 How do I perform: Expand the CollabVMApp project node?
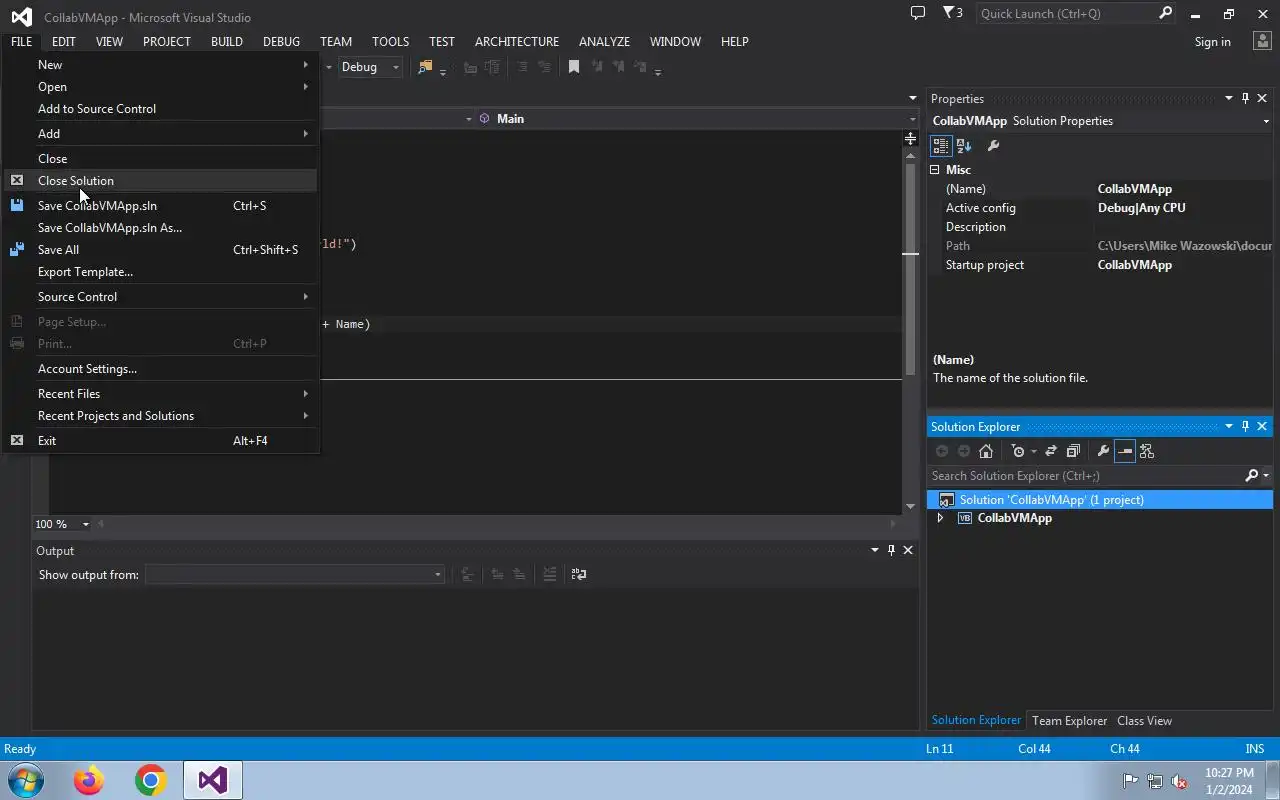click(940, 518)
